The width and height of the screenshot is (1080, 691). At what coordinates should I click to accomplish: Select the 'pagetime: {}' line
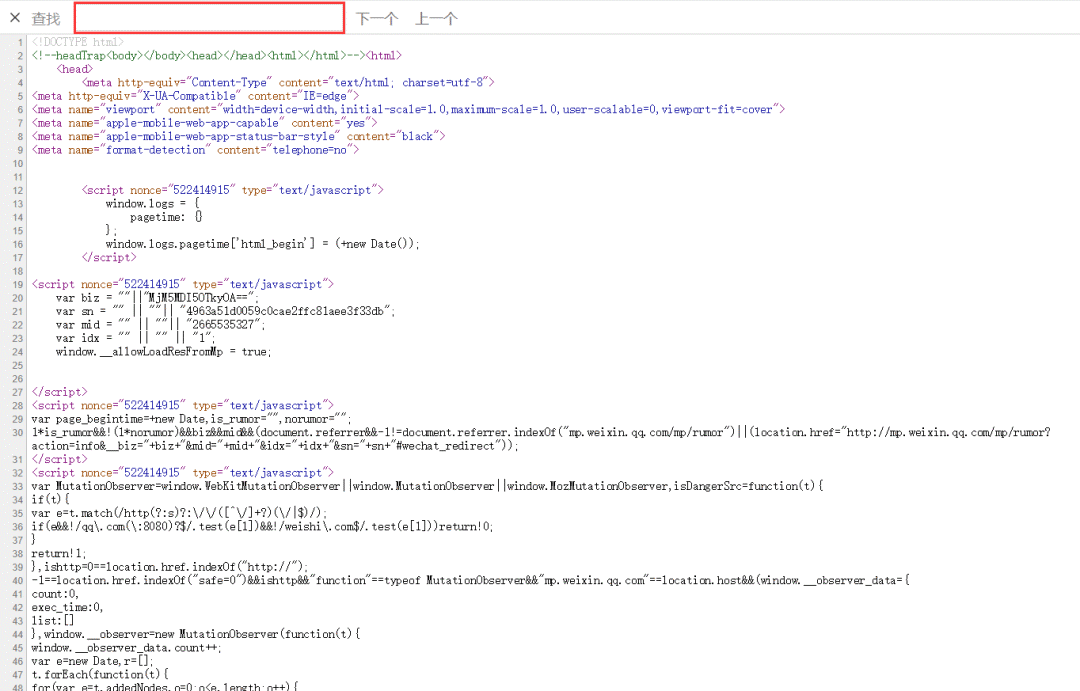[x=166, y=217]
